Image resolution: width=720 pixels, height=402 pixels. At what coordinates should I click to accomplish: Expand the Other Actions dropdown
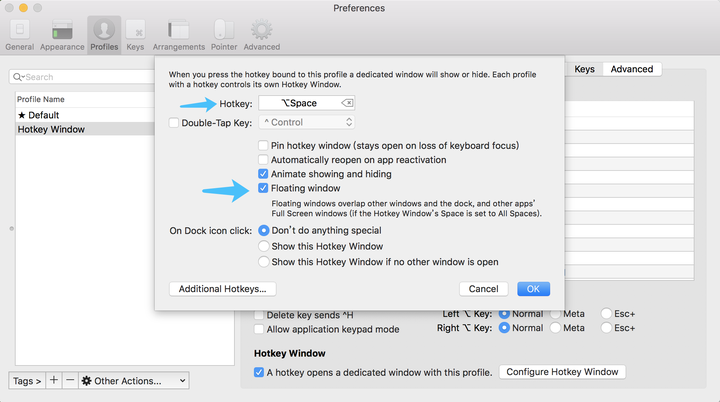coord(134,381)
